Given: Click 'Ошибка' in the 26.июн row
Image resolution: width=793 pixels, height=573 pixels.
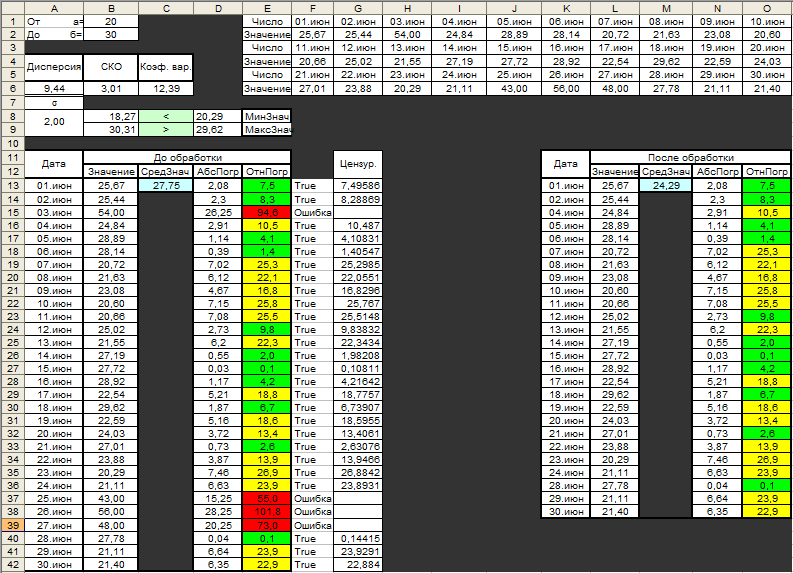Looking at the screenshot, I should tap(313, 512).
